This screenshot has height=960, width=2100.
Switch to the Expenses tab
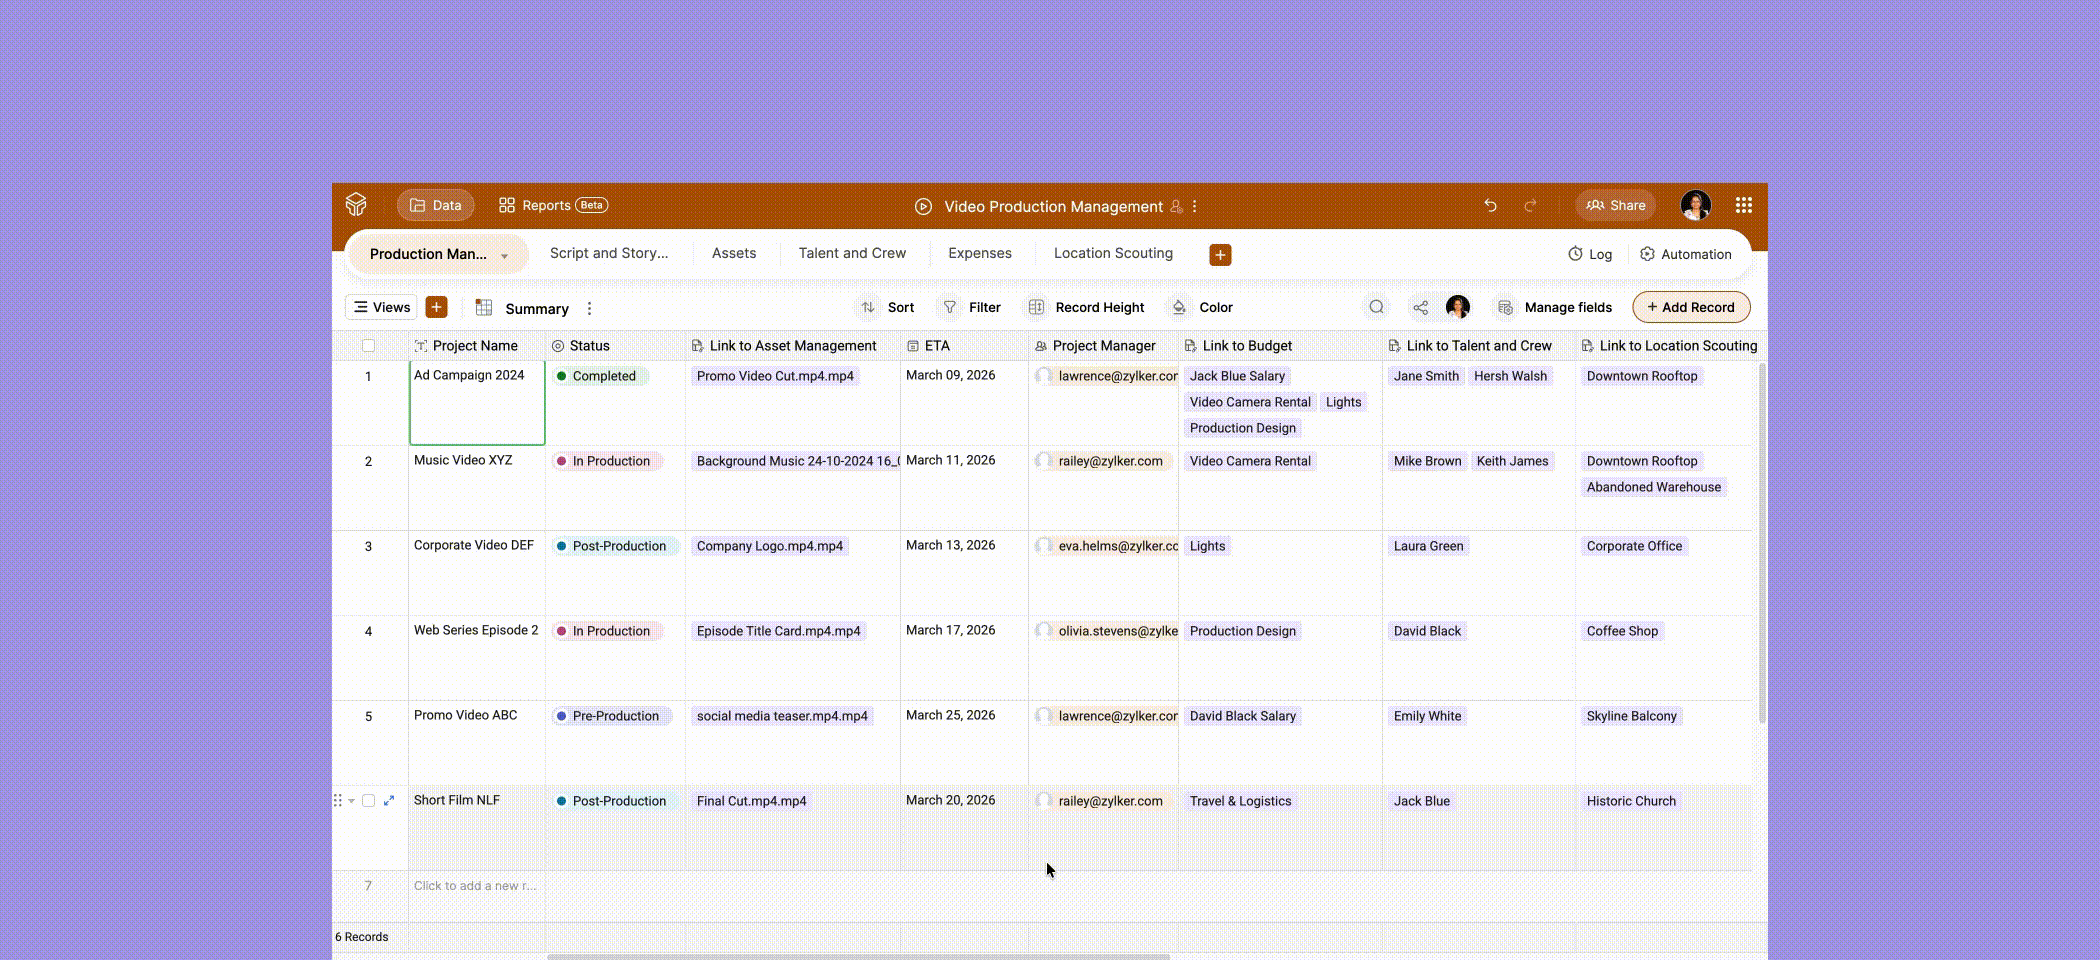pos(979,253)
